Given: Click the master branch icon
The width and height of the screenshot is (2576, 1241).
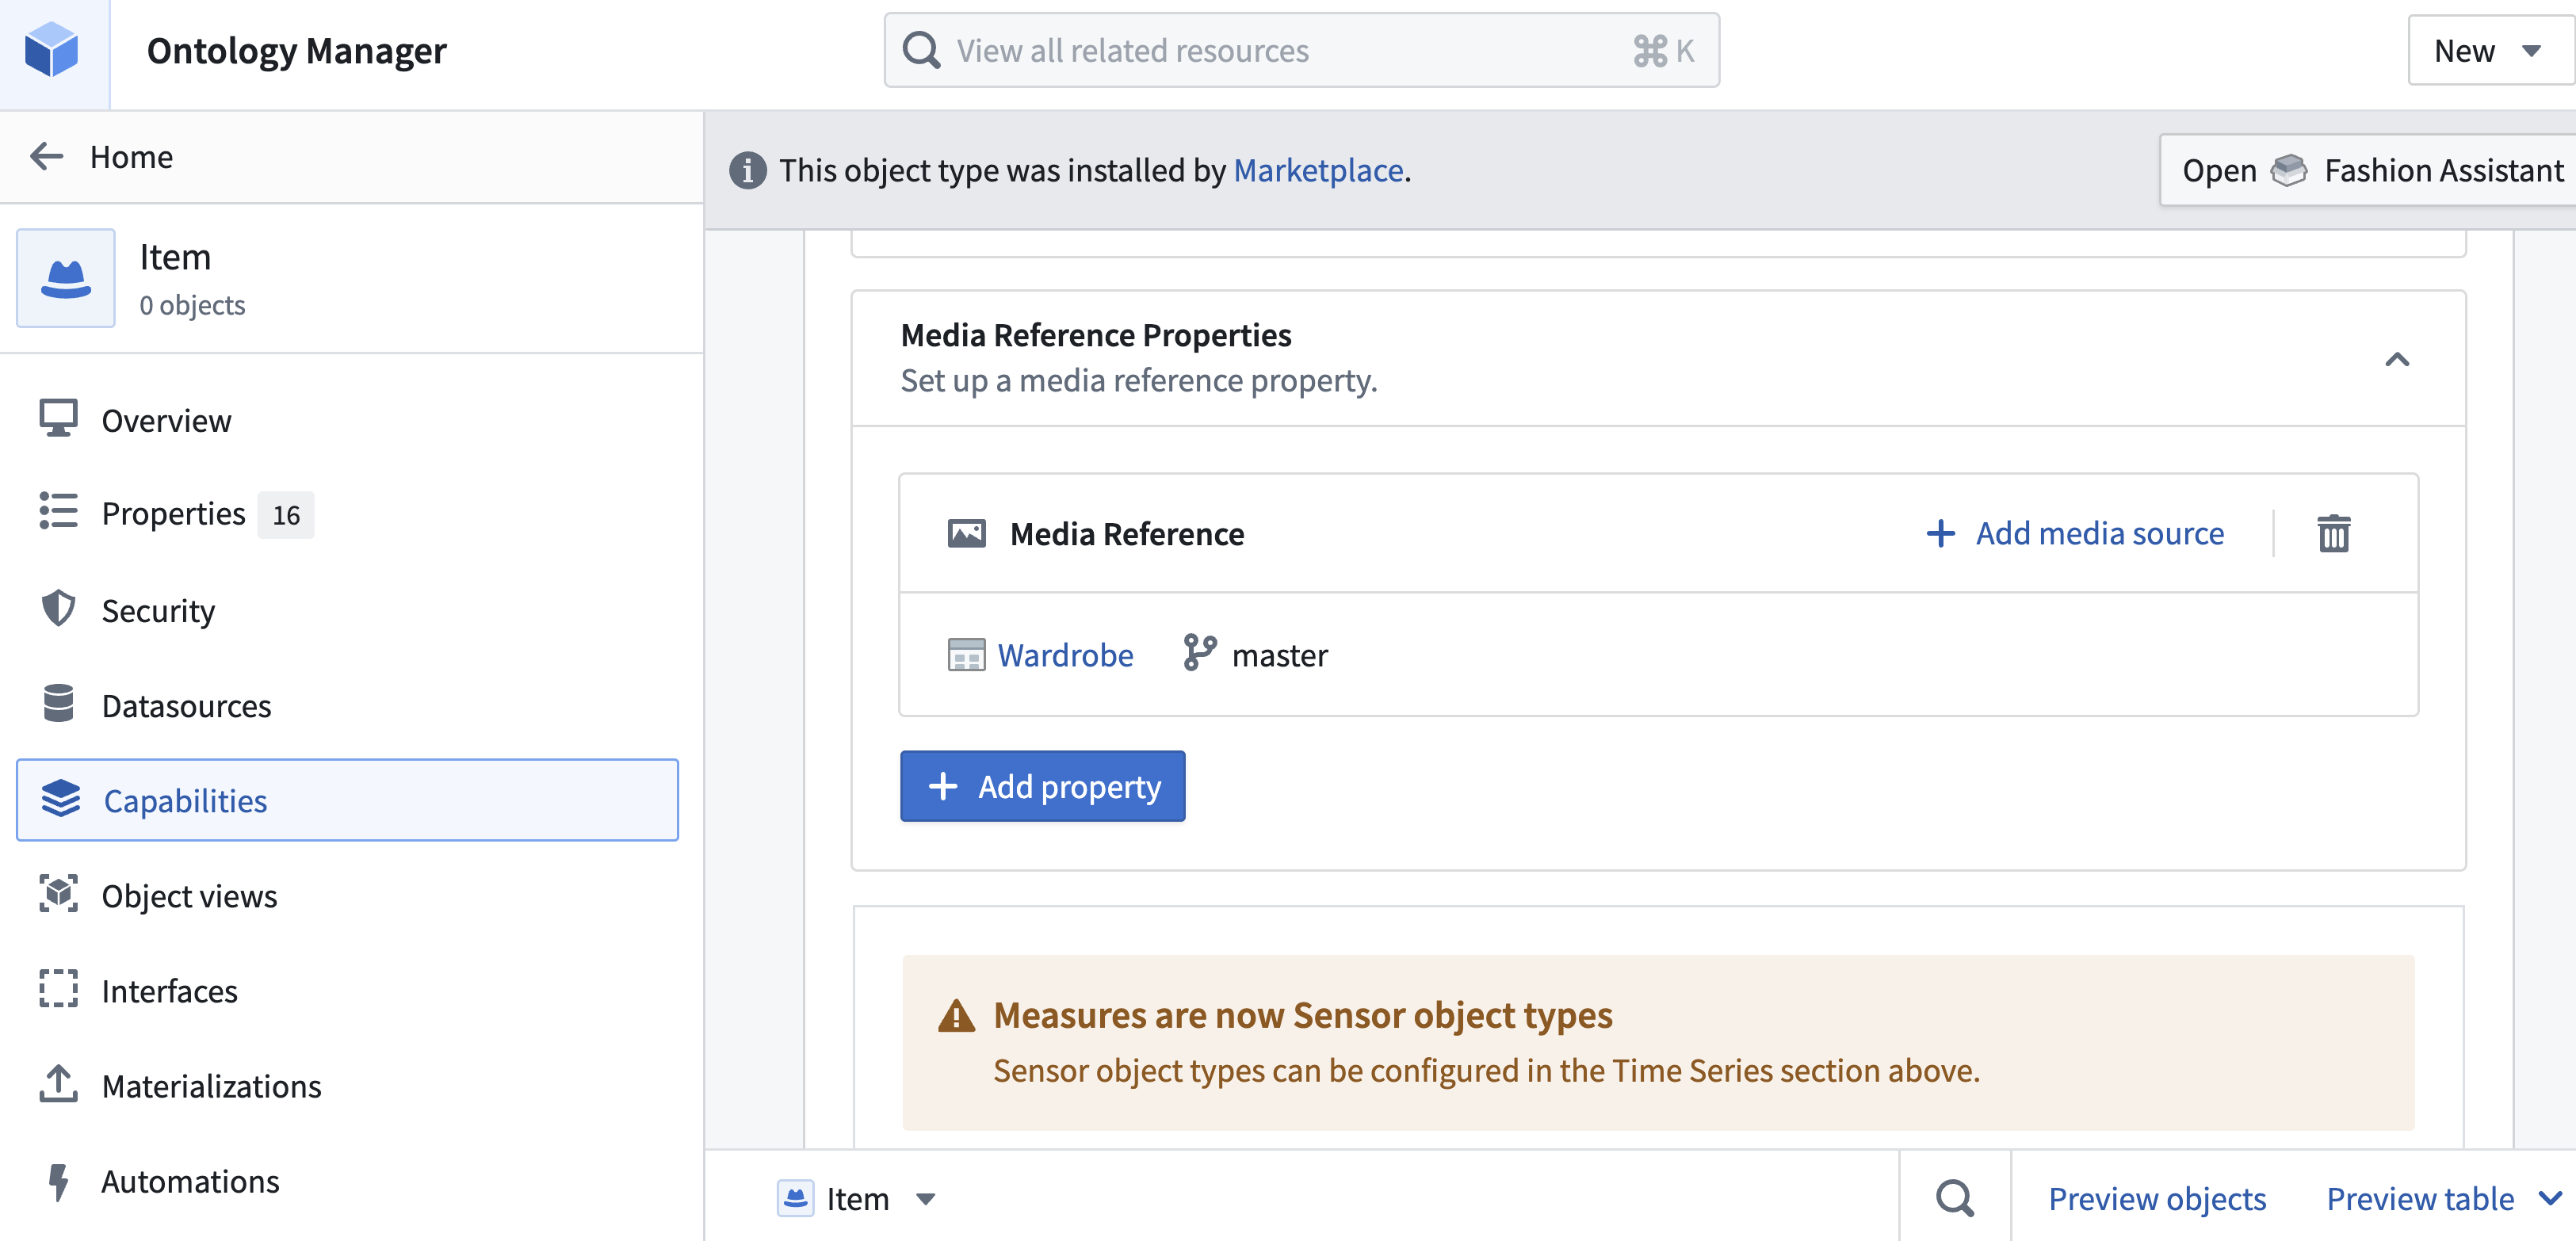Looking at the screenshot, I should coord(1199,653).
